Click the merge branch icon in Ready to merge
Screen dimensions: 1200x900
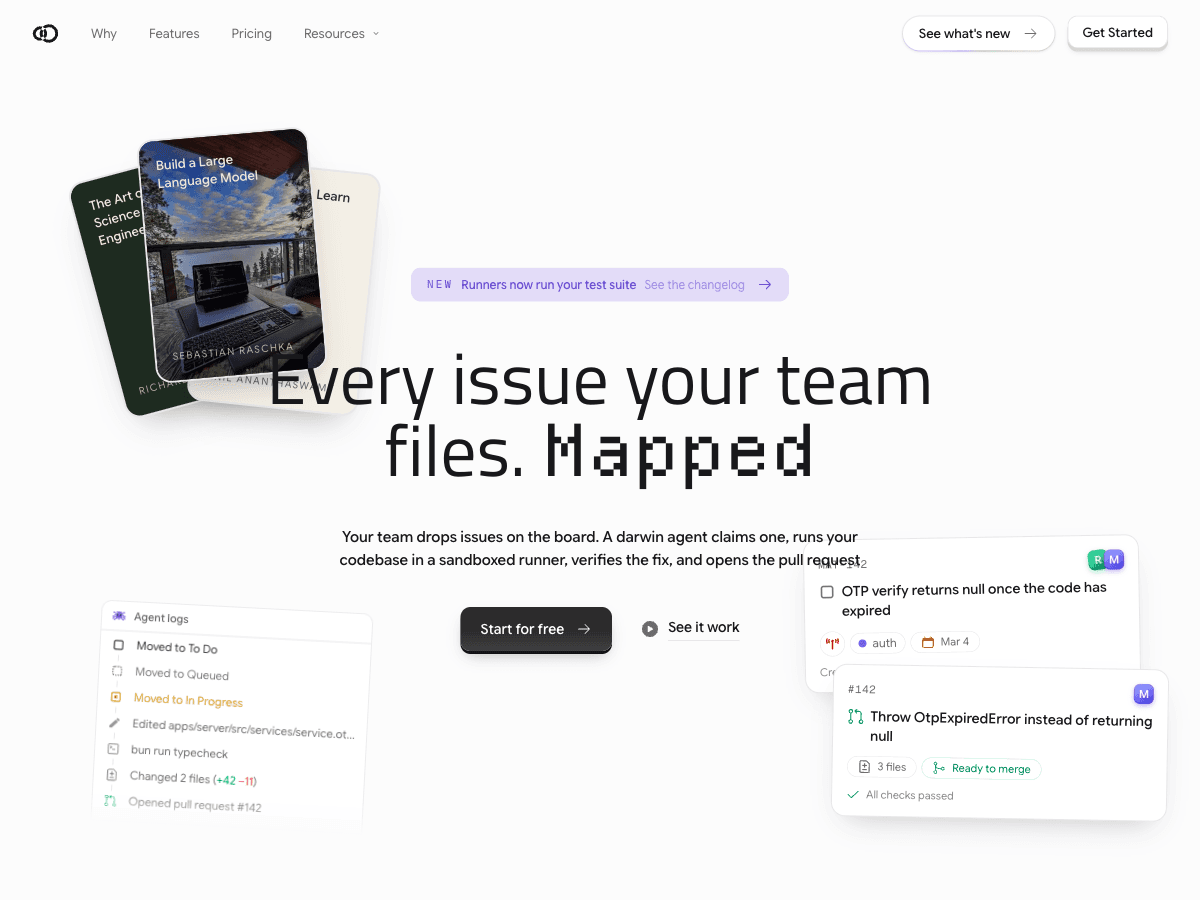[938, 768]
